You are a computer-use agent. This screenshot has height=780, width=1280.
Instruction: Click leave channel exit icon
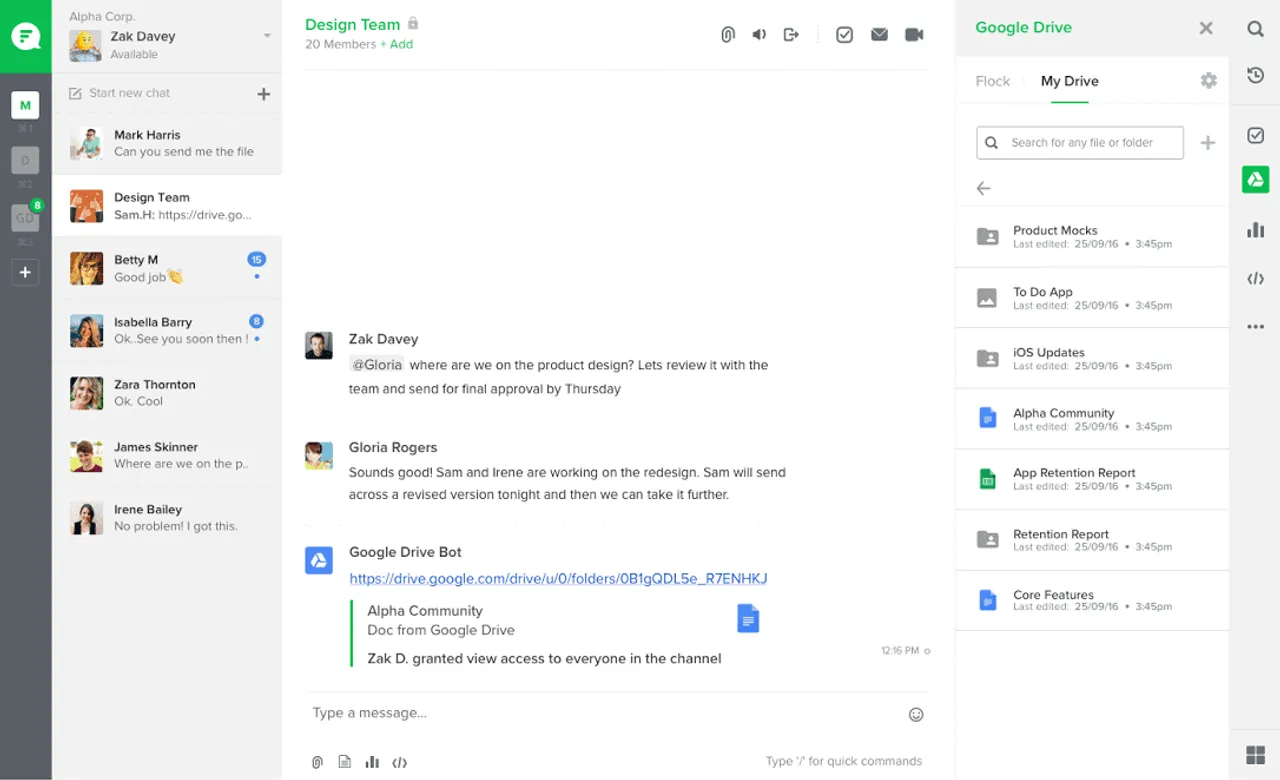[x=791, y=35]
